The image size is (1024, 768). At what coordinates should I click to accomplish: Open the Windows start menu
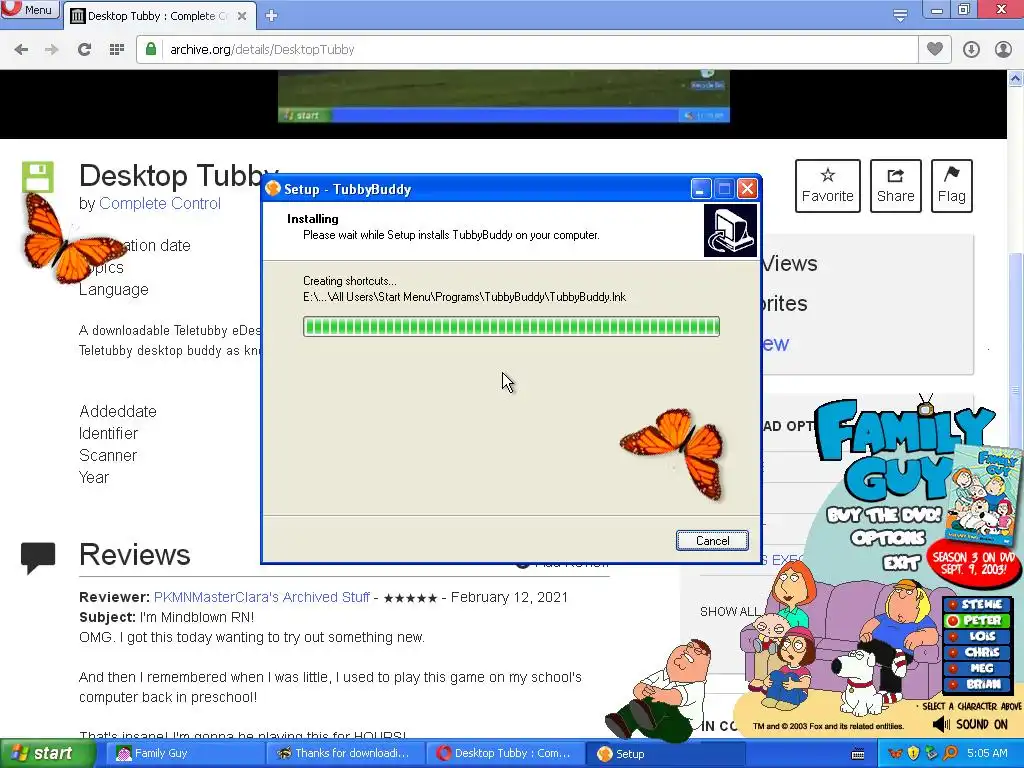point(48,754)
